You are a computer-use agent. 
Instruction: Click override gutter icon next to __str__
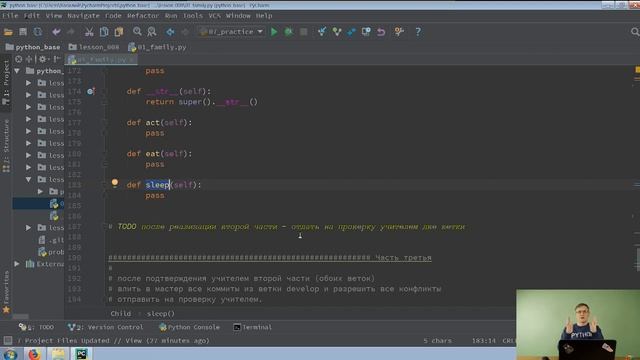coord(91,91)
